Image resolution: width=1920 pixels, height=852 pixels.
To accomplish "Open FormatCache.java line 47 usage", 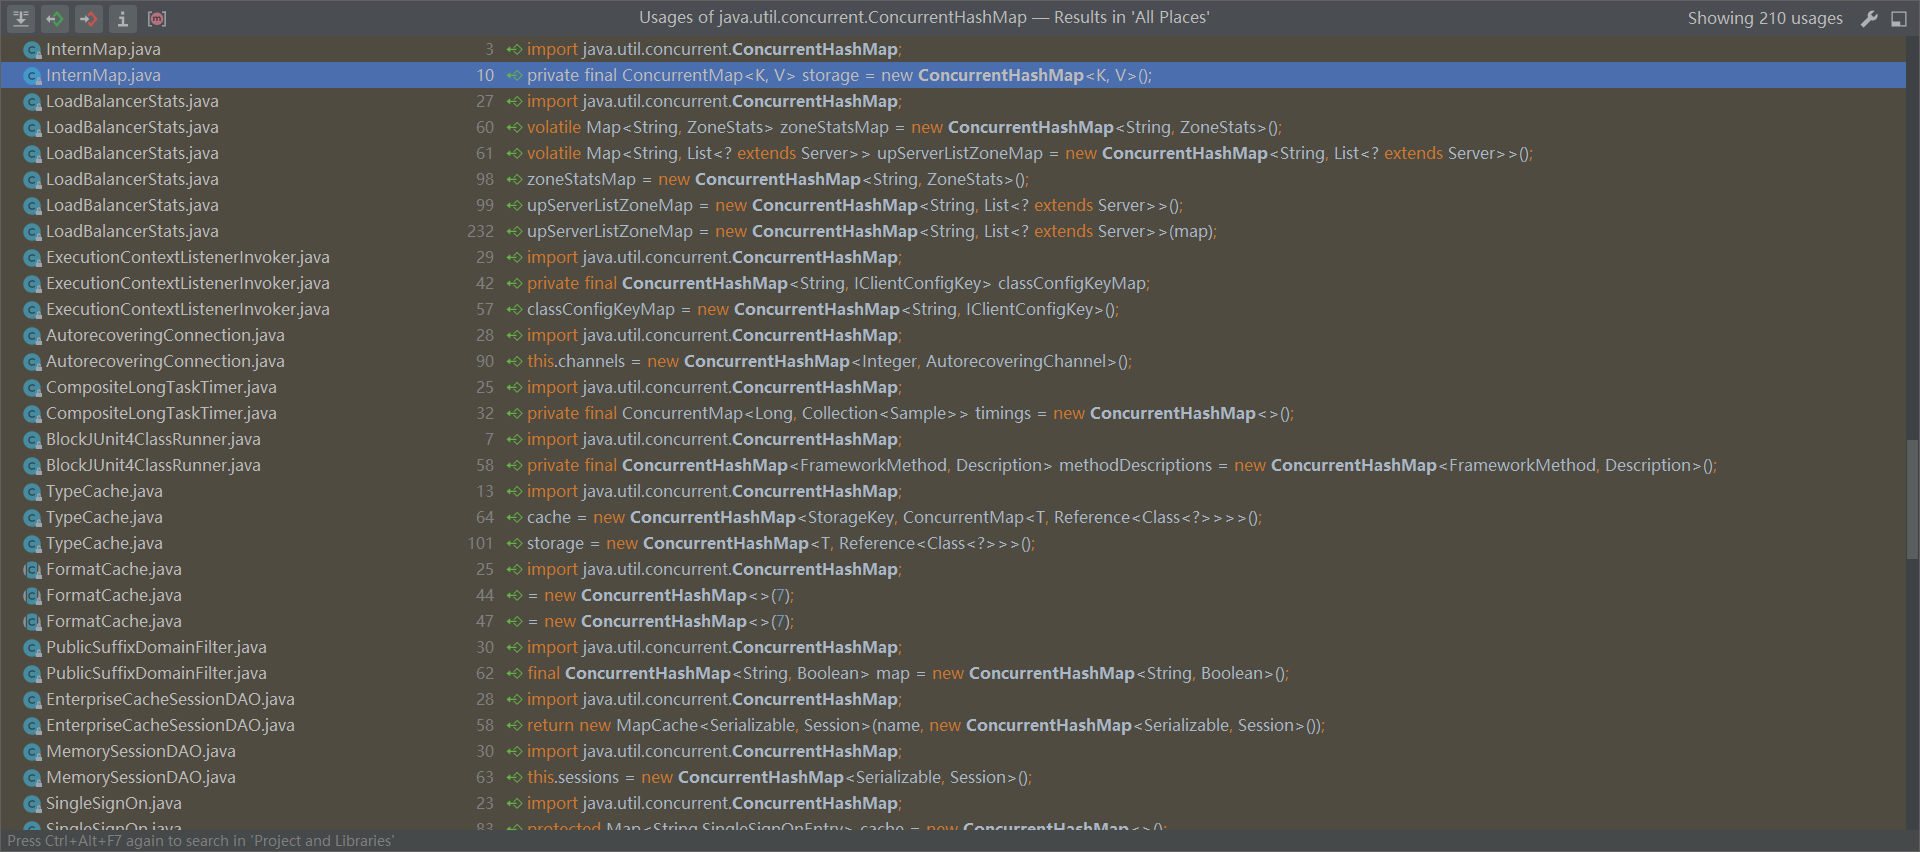I will point(953,621).
